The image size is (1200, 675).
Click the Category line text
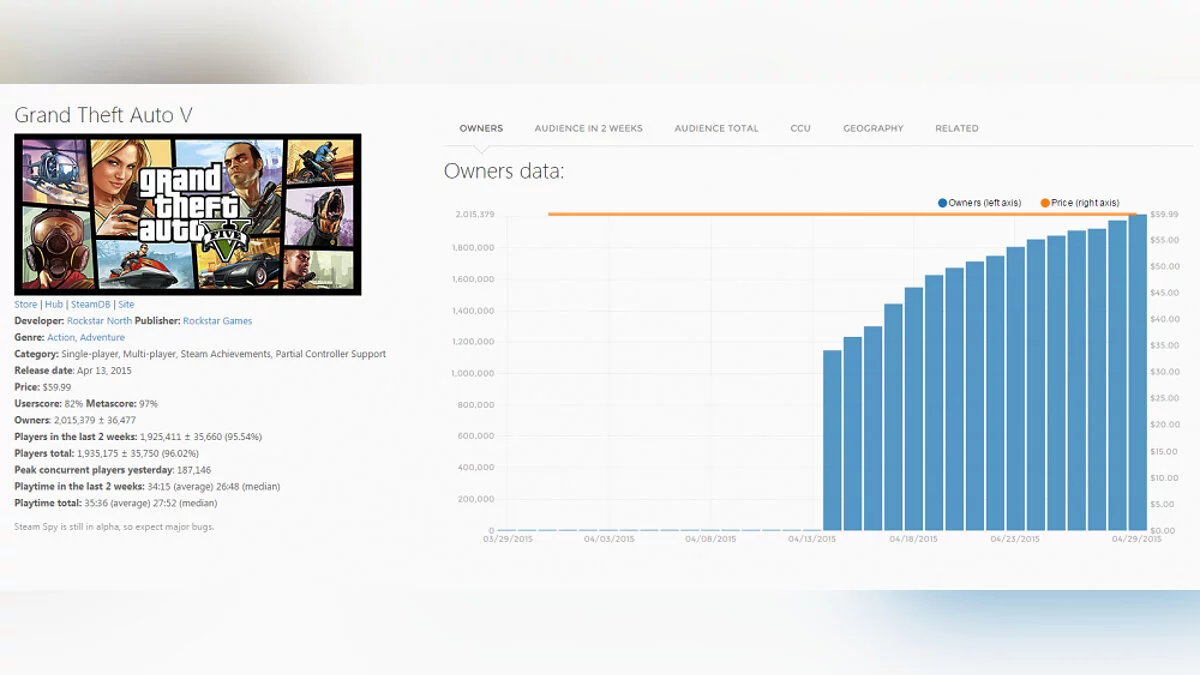[x=200, y=354]
